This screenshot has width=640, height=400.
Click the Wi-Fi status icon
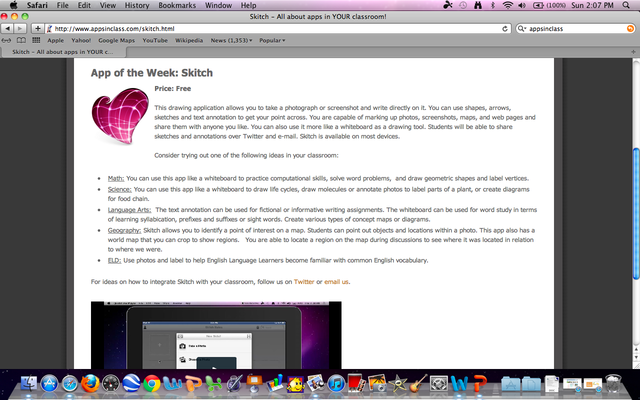pos(508,5)
